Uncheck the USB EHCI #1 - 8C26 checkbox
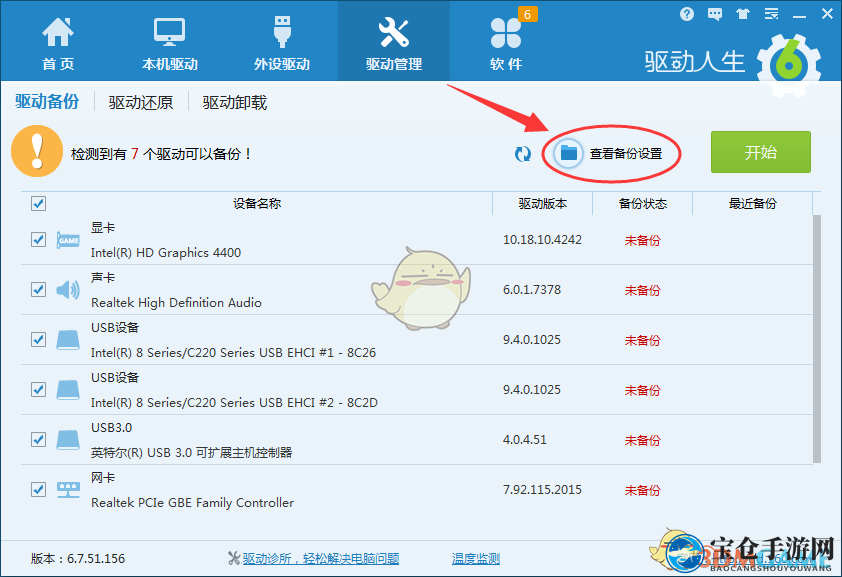 (x=38, y=339)
